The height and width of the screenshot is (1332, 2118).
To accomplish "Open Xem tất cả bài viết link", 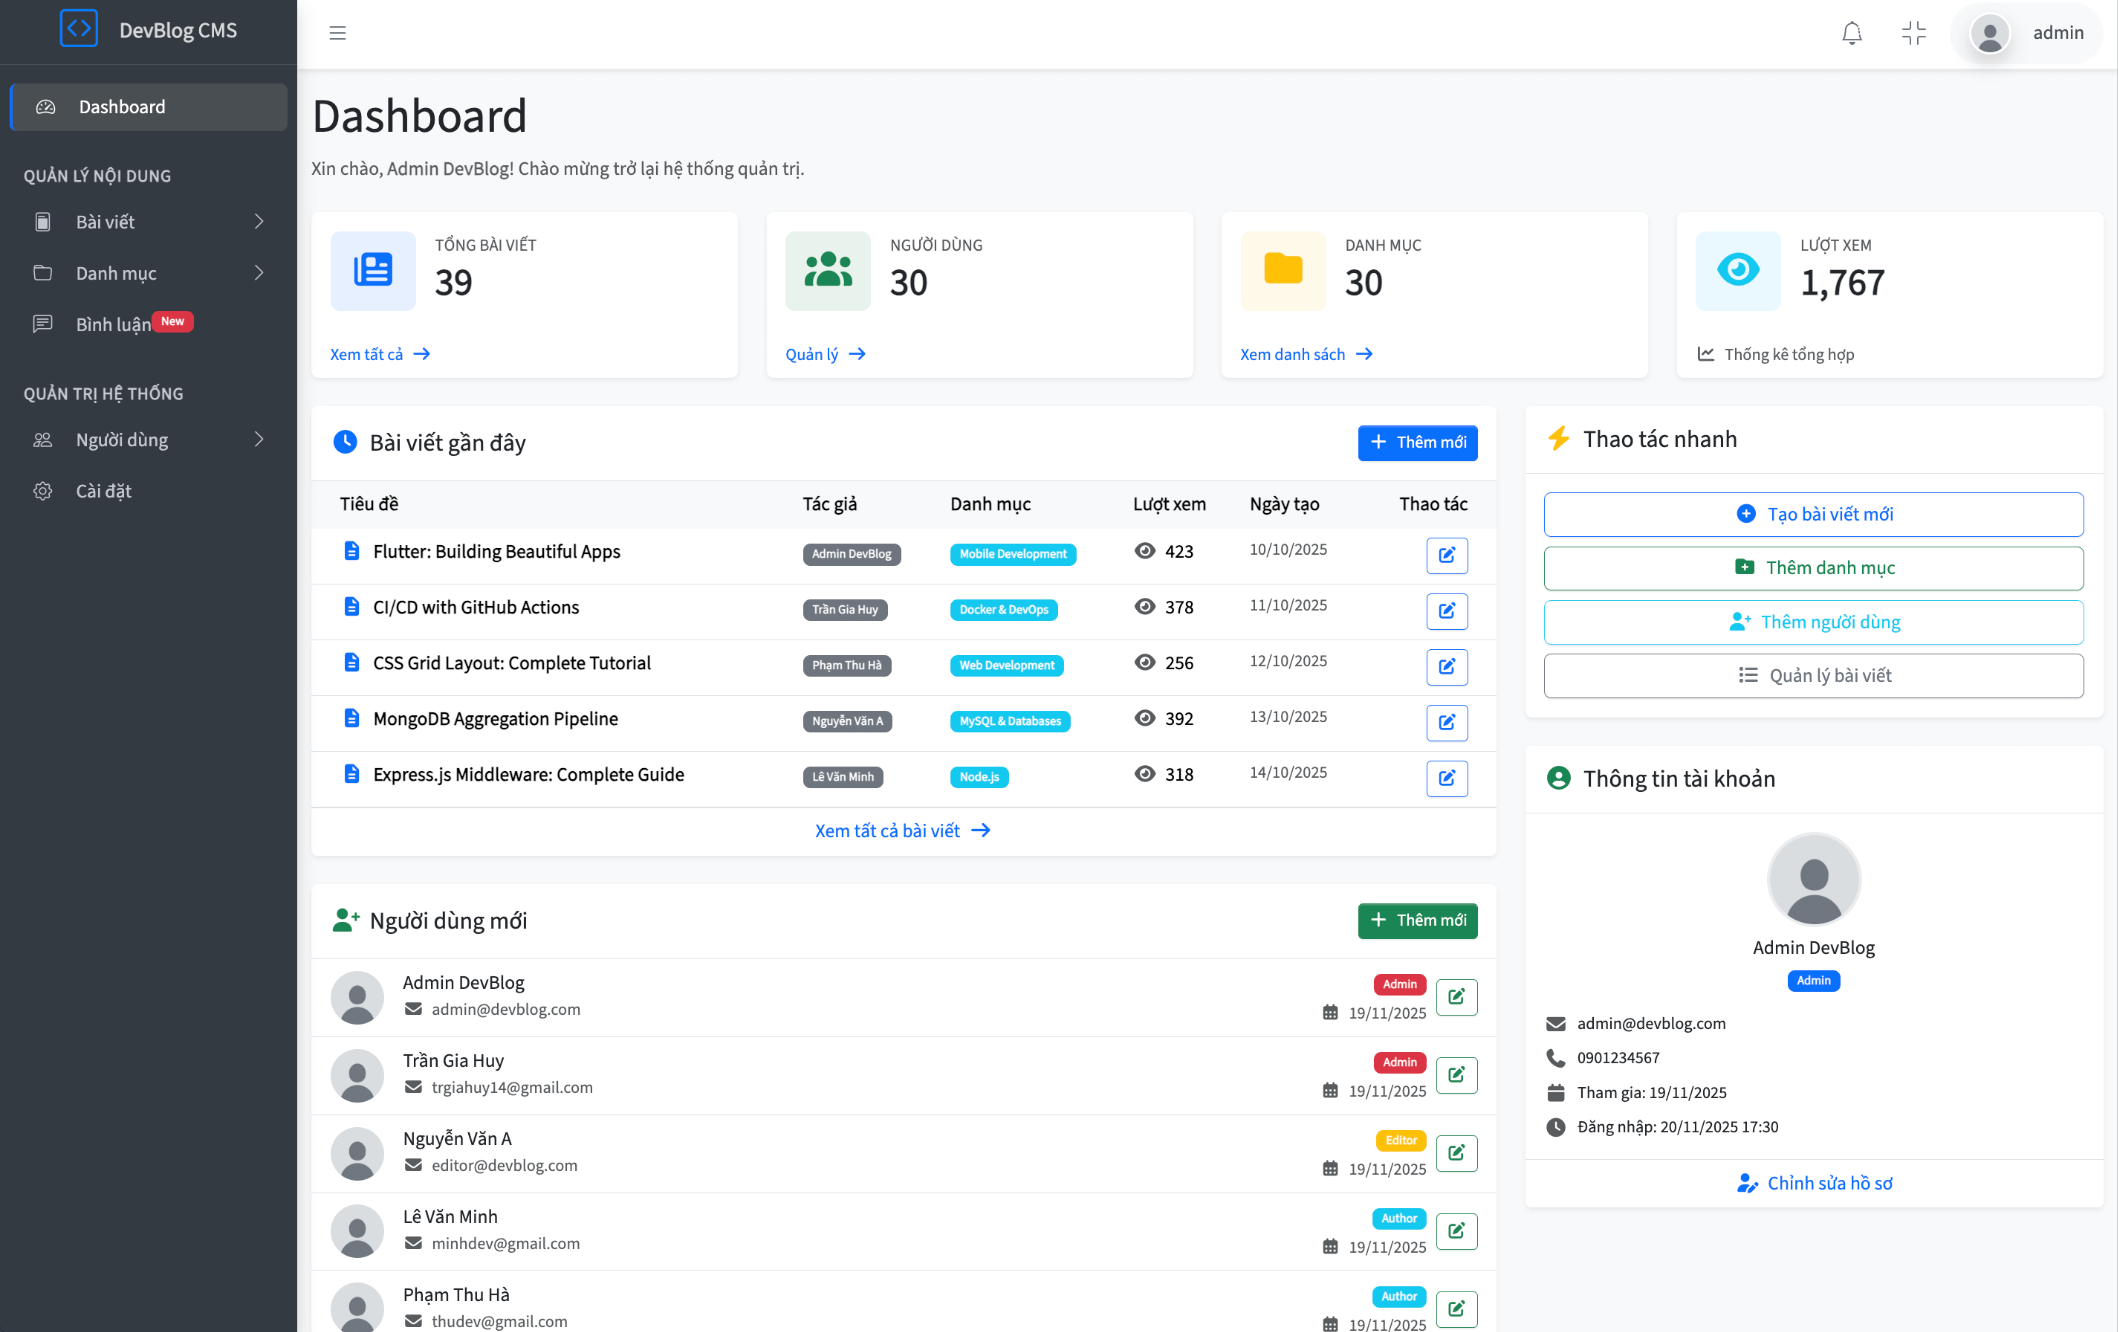I will (x=903, y=831).
